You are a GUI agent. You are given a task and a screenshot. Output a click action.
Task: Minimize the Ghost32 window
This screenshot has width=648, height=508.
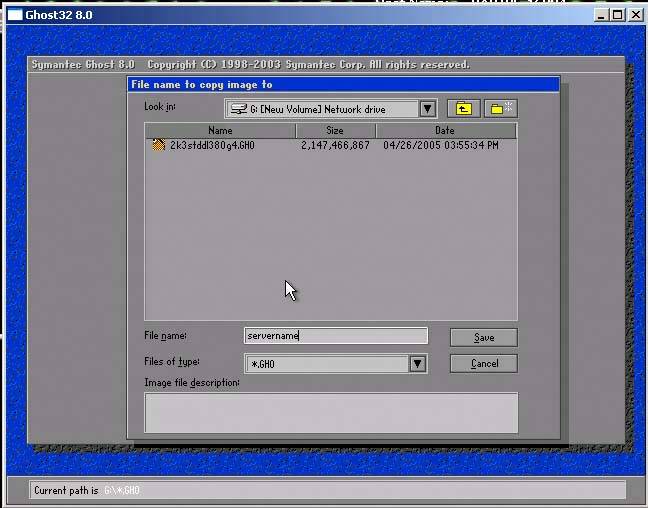pyautogui.click(x=600, y=15)
